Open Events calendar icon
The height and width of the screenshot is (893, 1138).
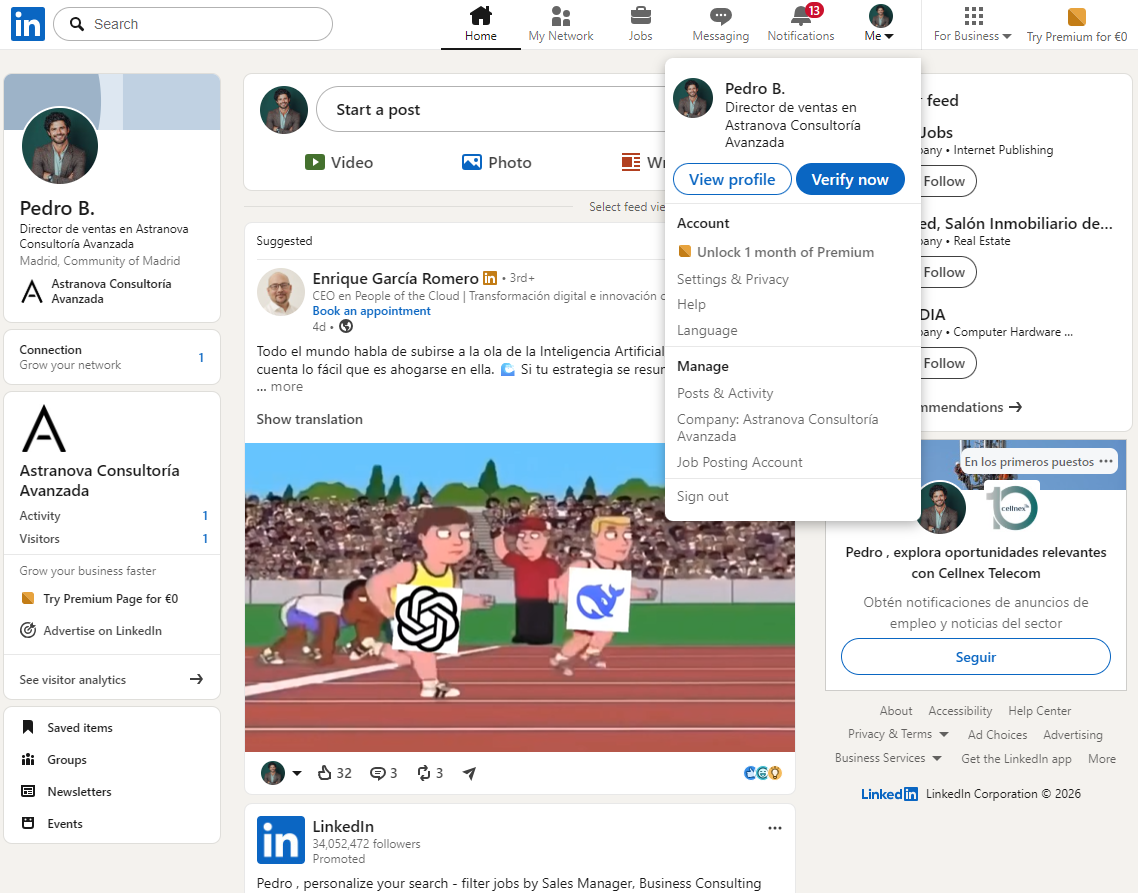pos(28,823)
